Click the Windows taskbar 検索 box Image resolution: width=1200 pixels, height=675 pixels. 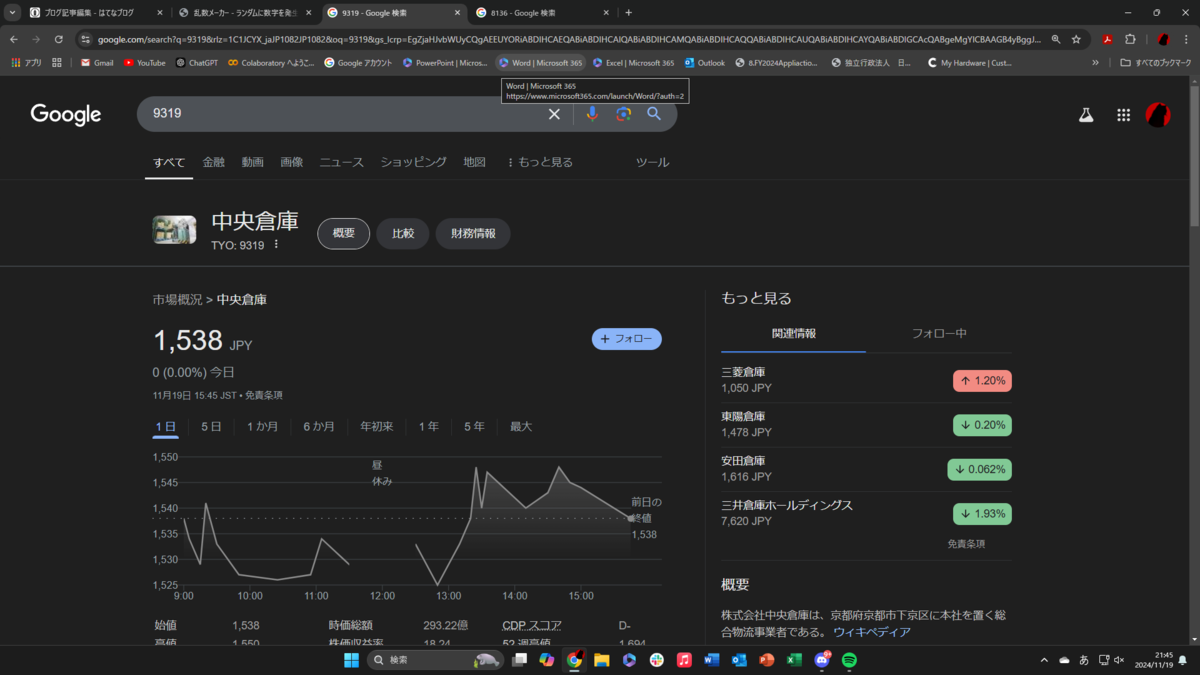pyautogui.click(x=433, y=660)
